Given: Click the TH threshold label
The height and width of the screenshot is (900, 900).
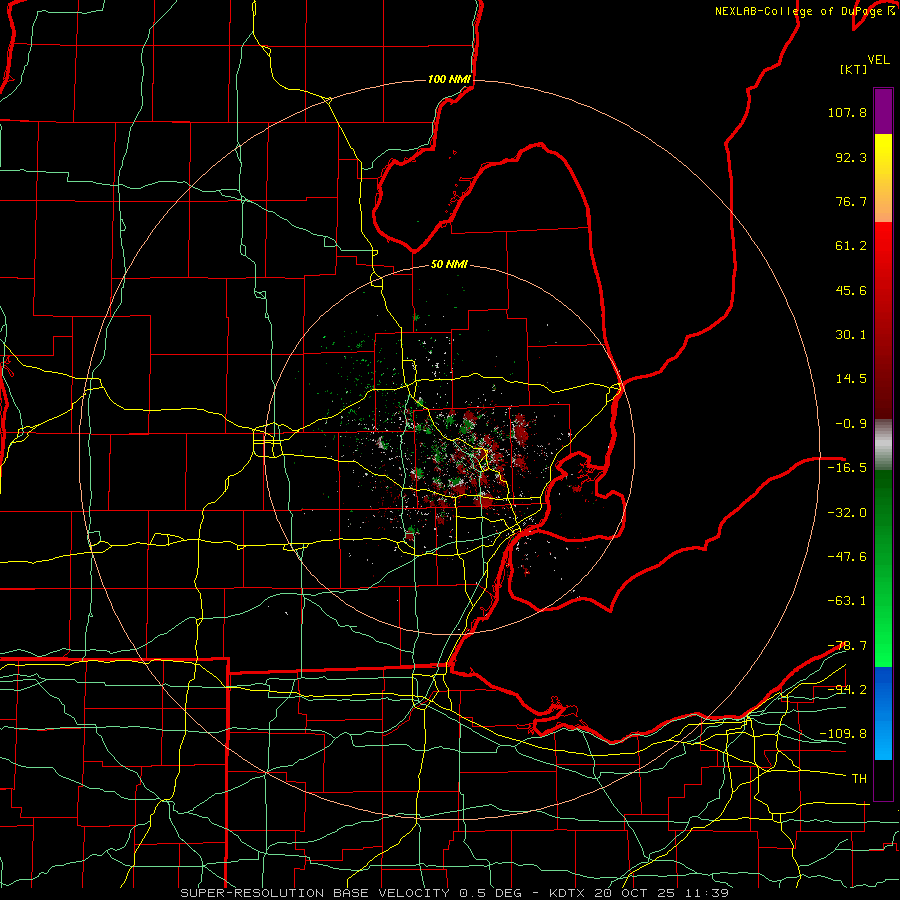Looking at the screenshot, I should click(859, 779).
